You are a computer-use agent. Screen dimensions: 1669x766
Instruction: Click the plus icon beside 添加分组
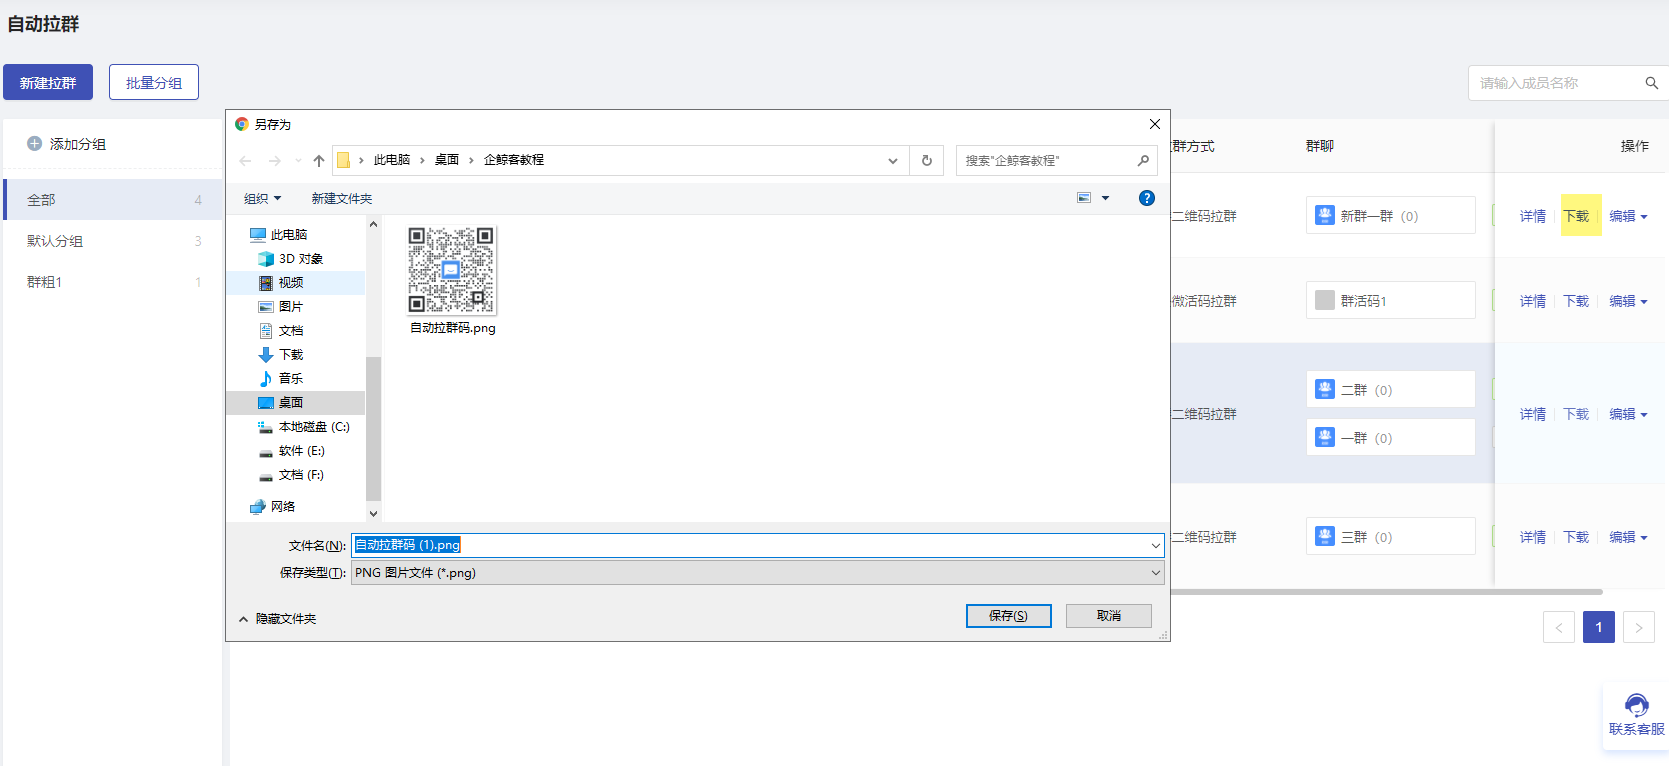[x=34, y=144]
